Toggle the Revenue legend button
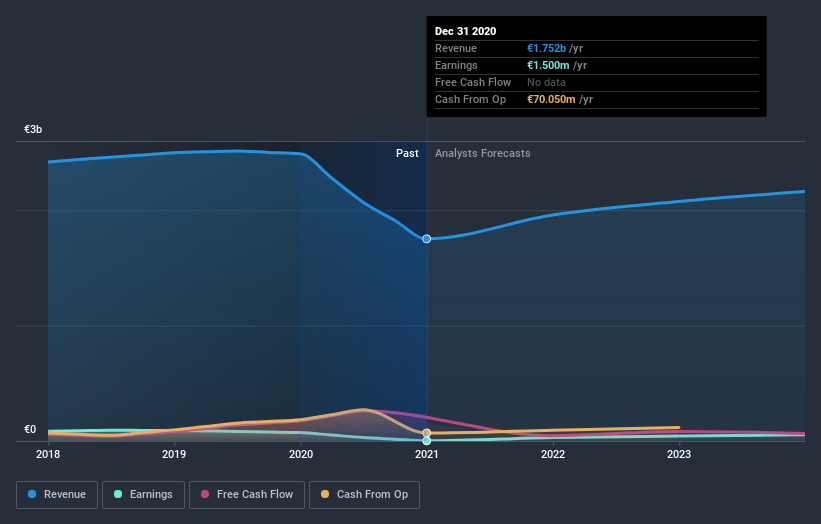Screen dimensions: 821x524 point(57,495)
